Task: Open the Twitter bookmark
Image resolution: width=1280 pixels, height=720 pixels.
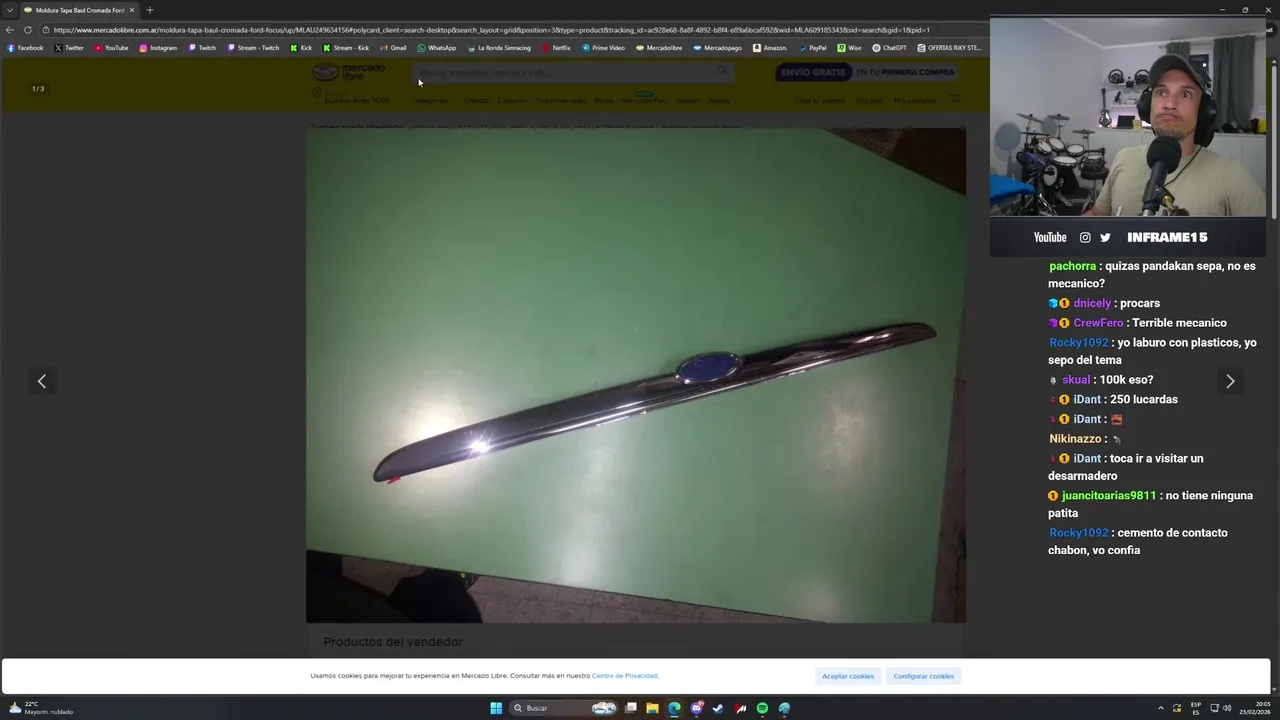Action: click(x=69, y=48)
